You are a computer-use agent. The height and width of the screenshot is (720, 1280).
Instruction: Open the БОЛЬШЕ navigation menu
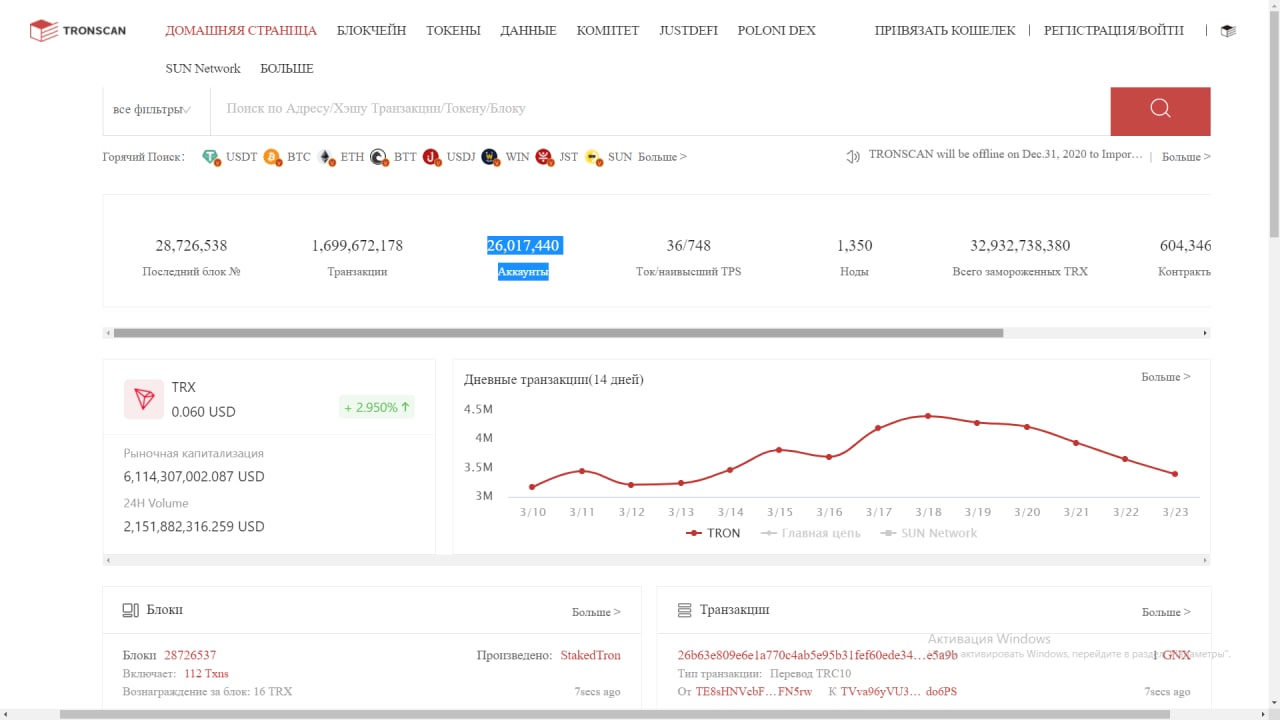[x=287, y=69]
